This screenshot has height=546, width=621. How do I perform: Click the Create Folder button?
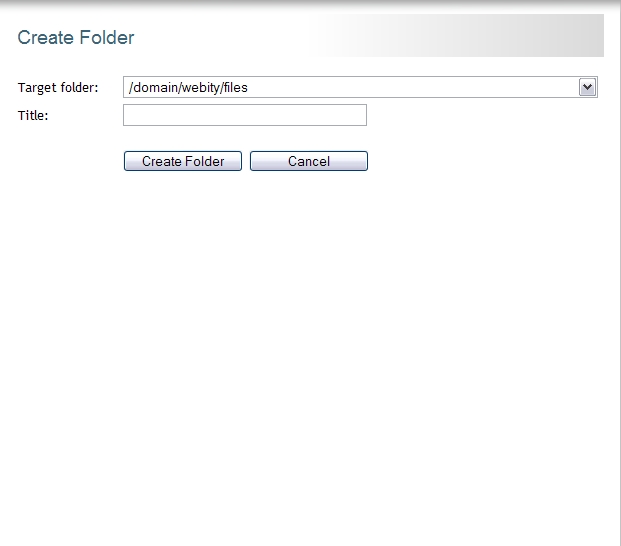click(183, 161)
